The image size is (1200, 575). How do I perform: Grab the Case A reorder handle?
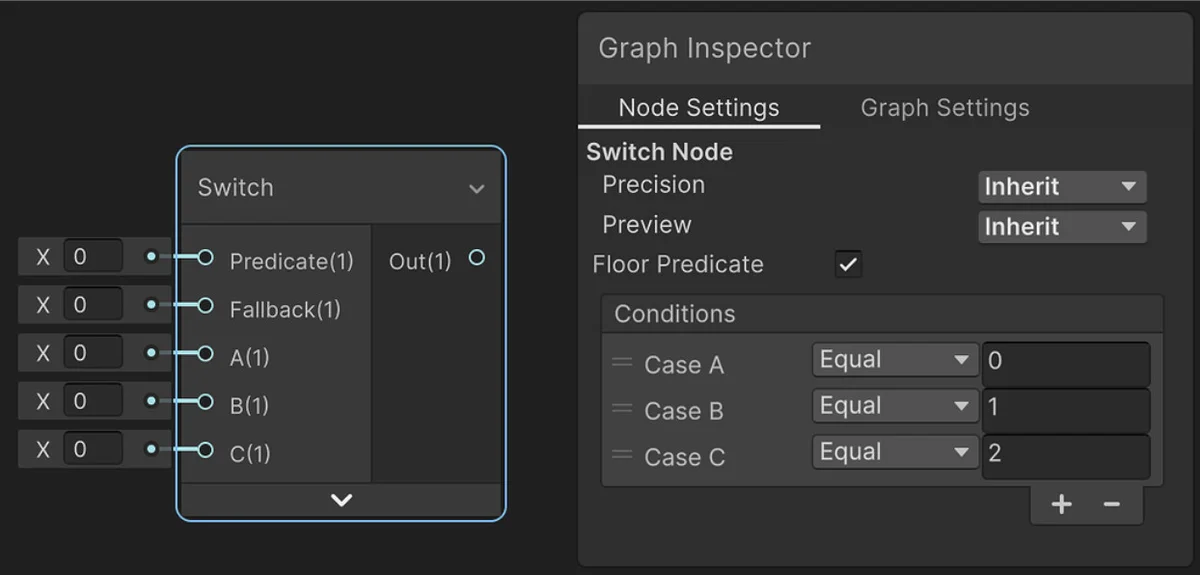[x=622, y=363]
